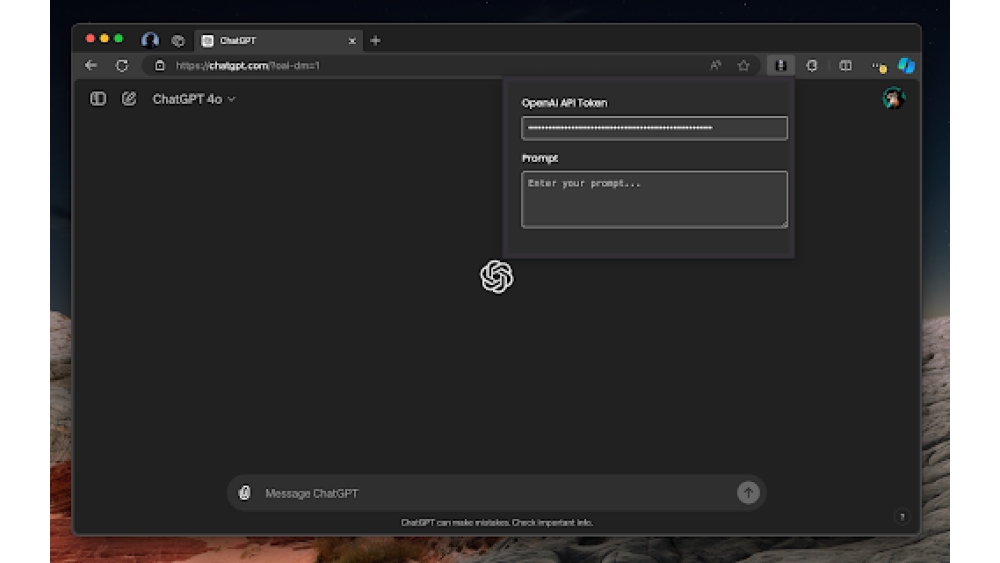Start a new chat with the compose icon
Viewport: 1000px width, 563px height.
click(129, 99)
